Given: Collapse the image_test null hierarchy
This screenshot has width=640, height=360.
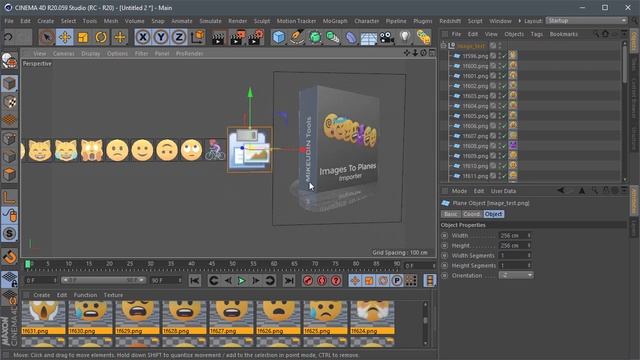Looking at the screenshot, I should pyautogui.click(x=444, y=46).
